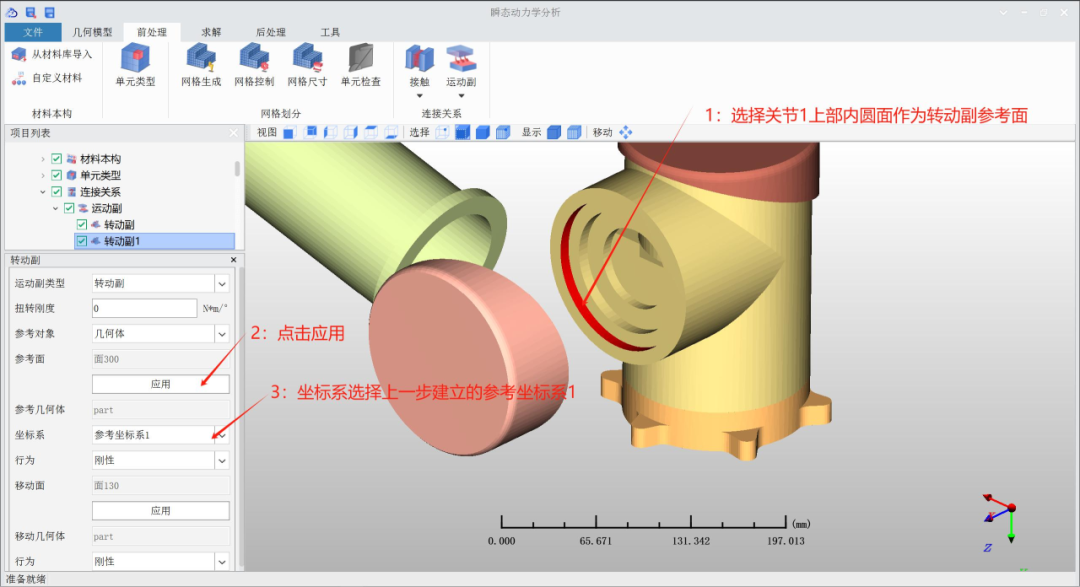1080x587 pixels.
Task: Switch to top view cube icon
Action: point(371,132)
